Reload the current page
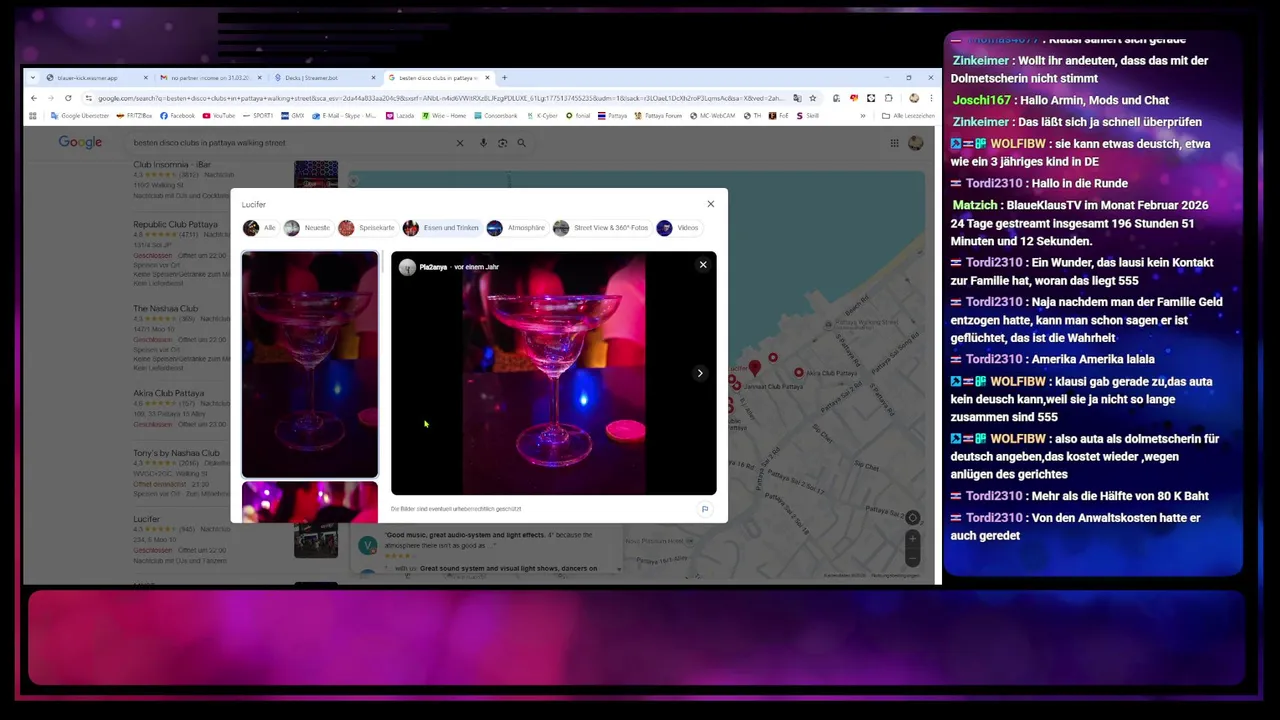 point(68,98)
